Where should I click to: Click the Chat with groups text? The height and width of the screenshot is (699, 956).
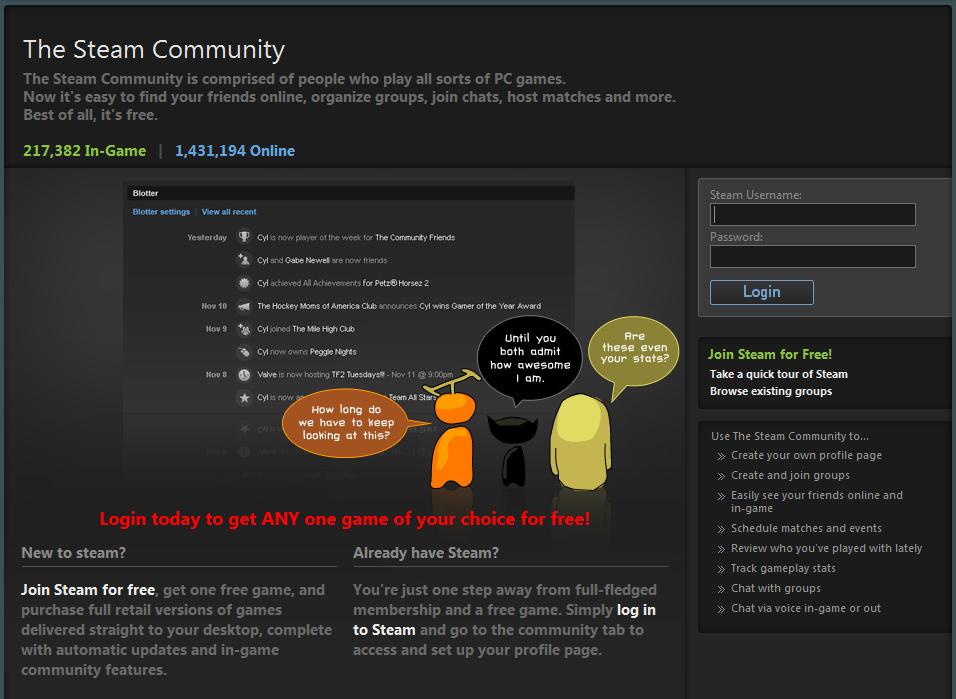click(x=776, y=588)
